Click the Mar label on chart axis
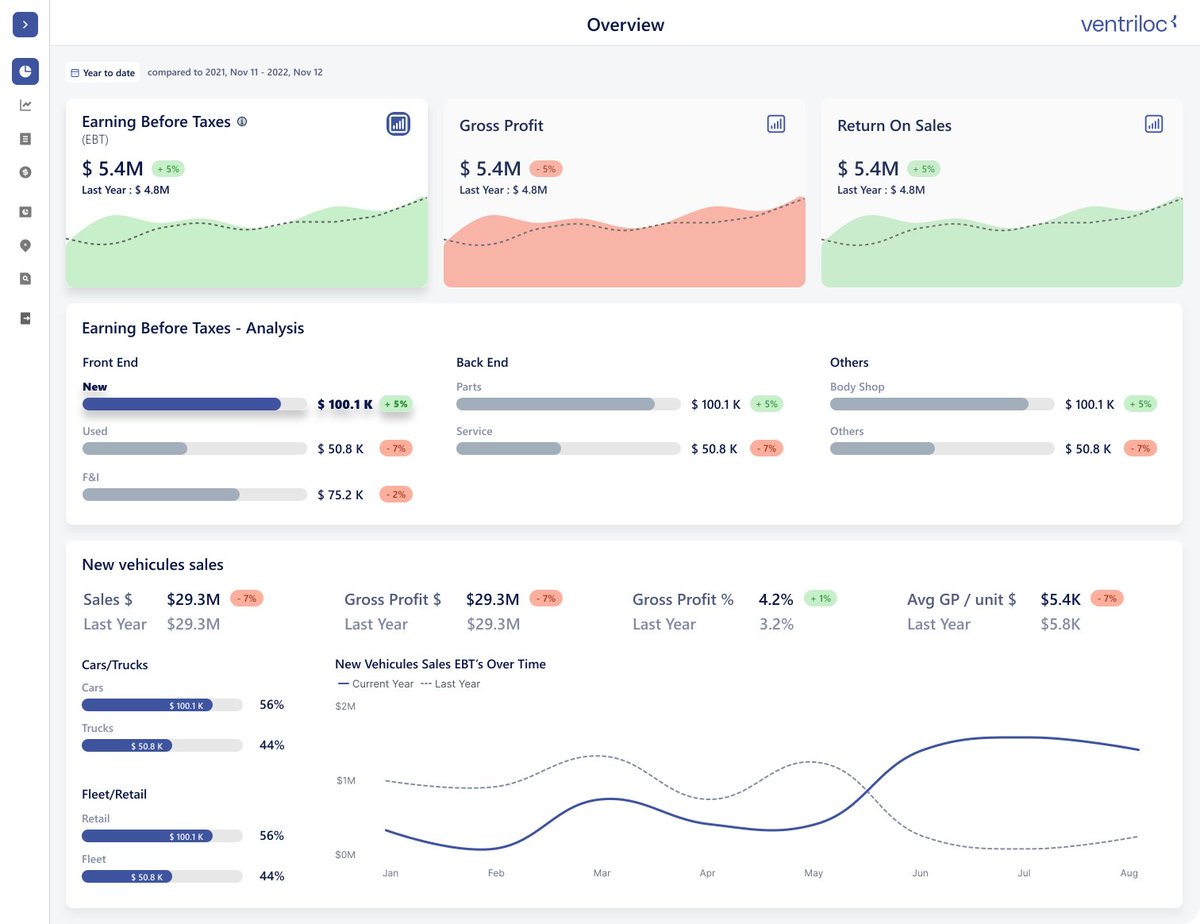Image resolution: width=1200 pixels, height=924 pixels. tap(601, 873)
